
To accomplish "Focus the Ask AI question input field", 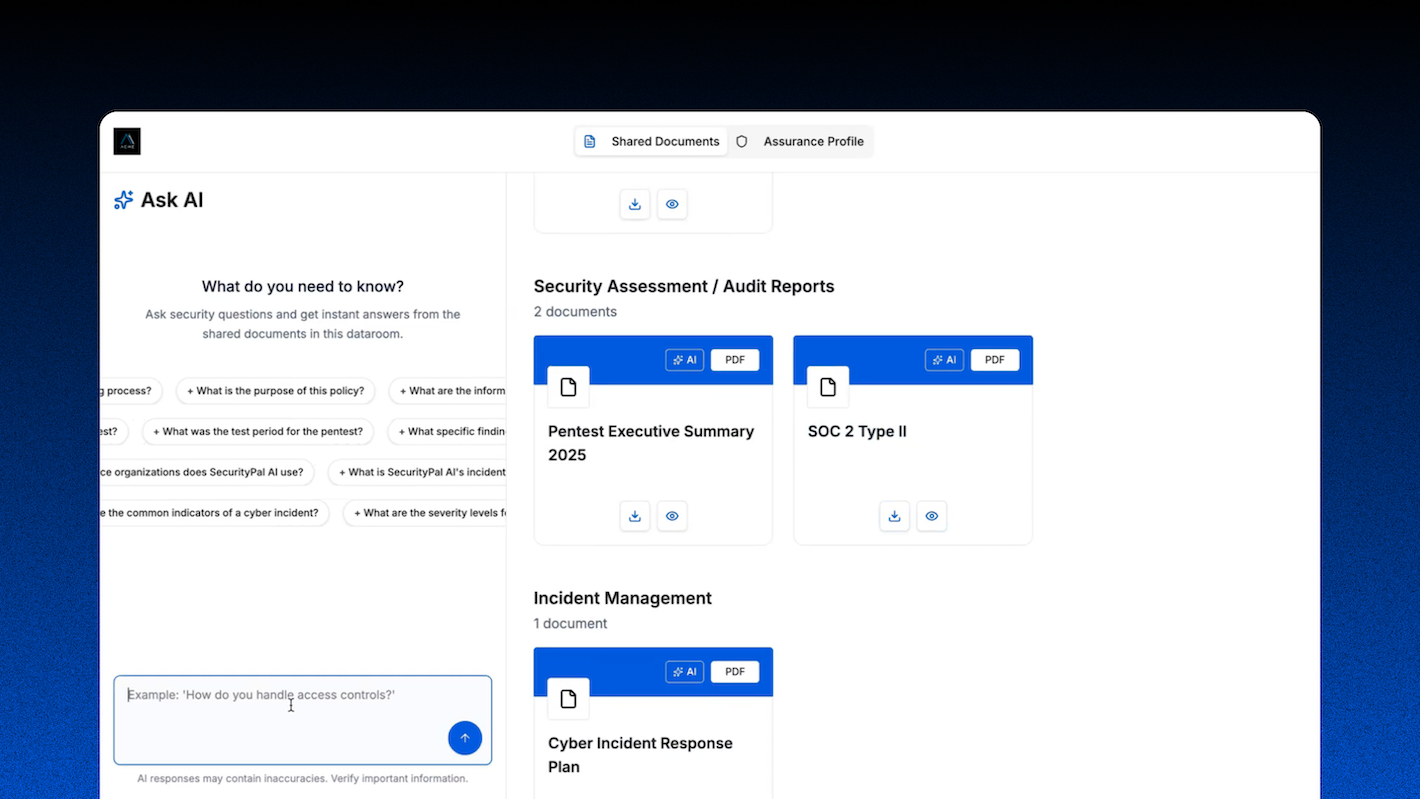I will [303, 720].
